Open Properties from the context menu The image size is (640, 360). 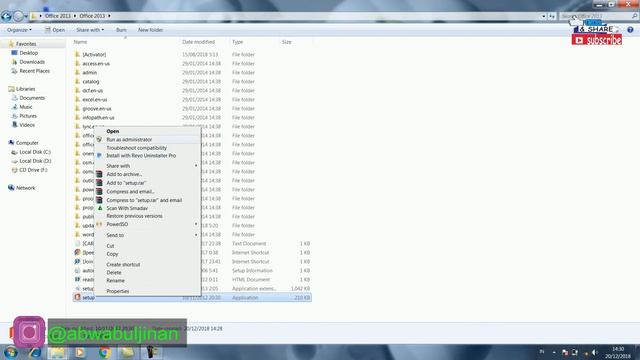[118, 291]
